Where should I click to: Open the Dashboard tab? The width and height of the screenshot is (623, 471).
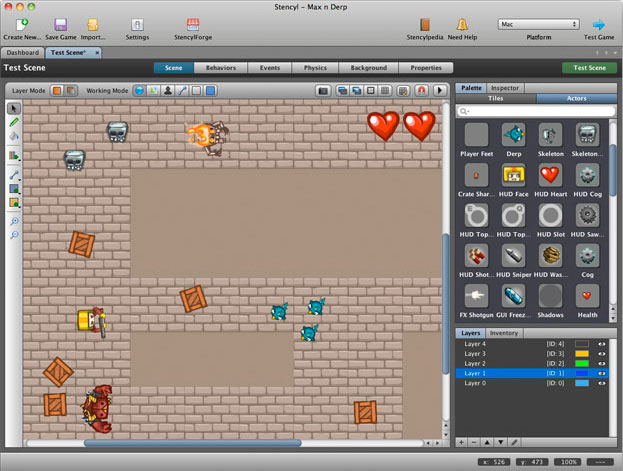[x=22, y=51]
